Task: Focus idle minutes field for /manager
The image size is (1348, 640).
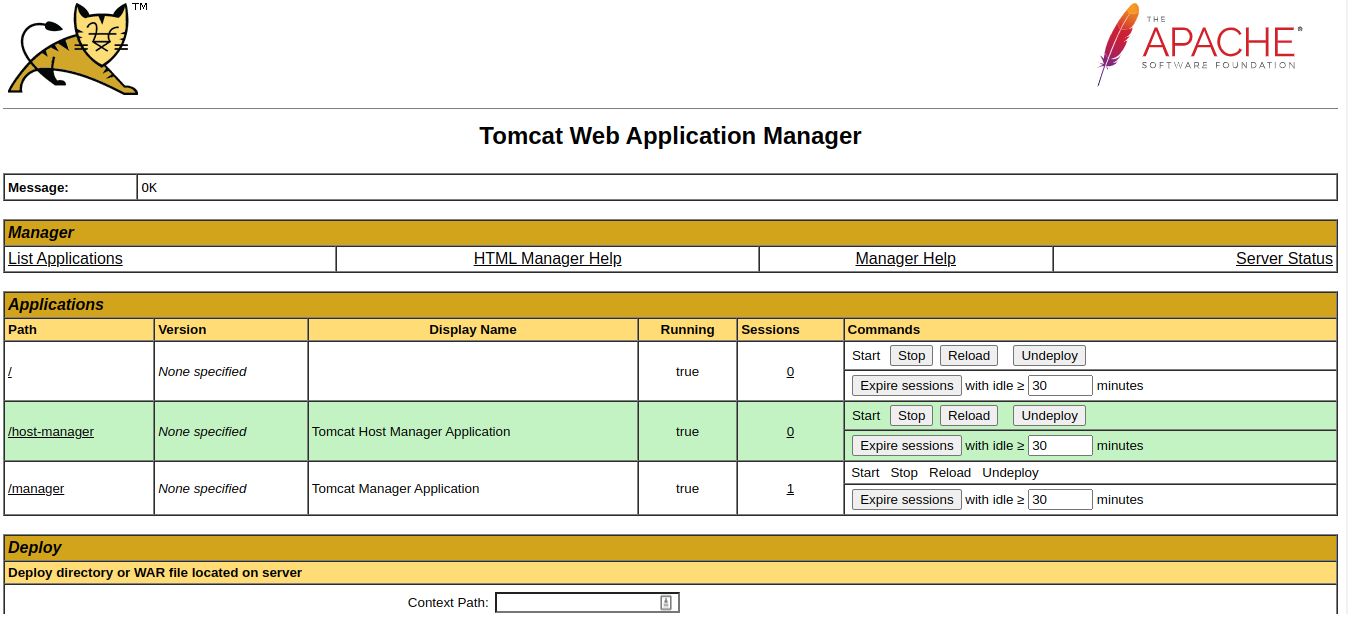Action: point(1060,499)
